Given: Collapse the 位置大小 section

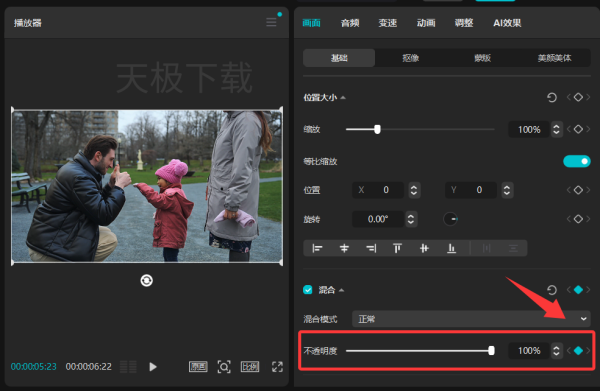Looking at the screenshot, I should [343, 98].
